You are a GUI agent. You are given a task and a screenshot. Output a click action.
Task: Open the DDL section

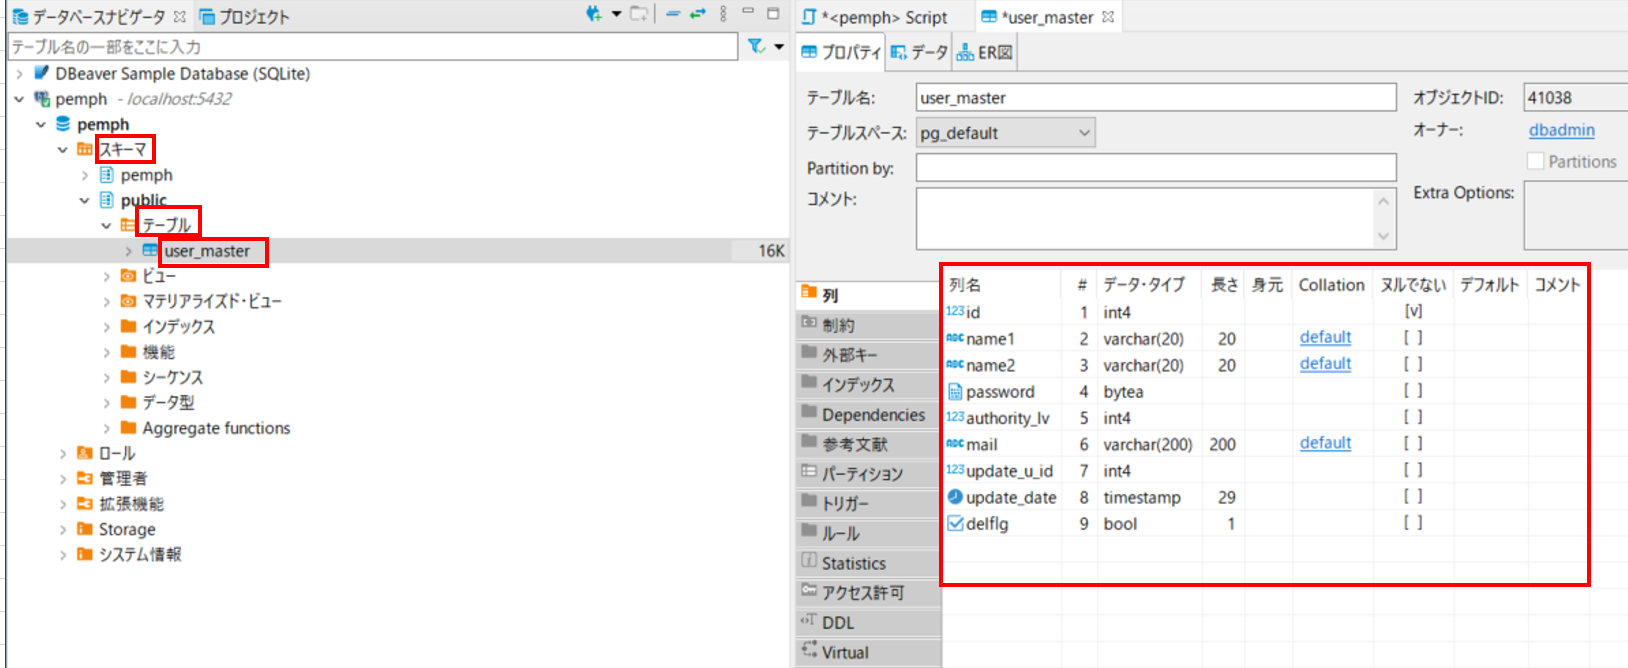[x=869, y=622]
